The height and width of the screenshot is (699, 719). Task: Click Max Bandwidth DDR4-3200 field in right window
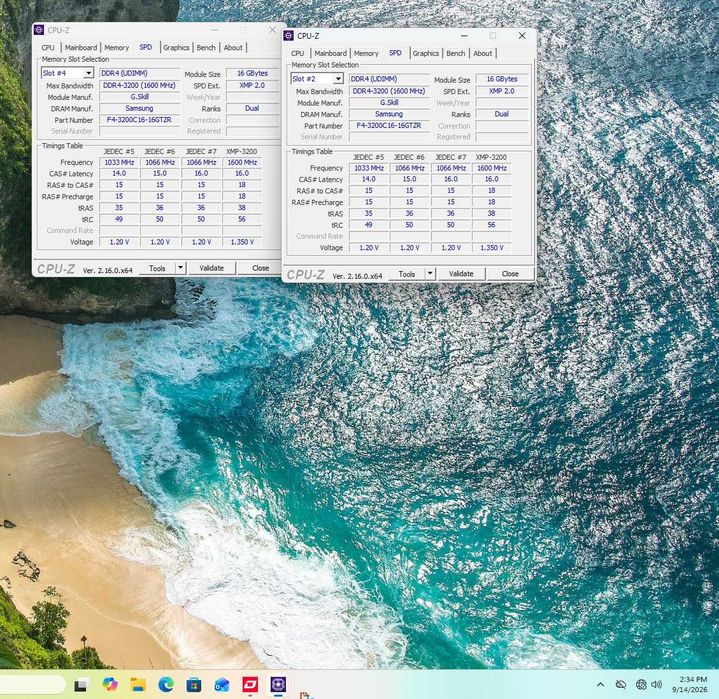(389, 91)
